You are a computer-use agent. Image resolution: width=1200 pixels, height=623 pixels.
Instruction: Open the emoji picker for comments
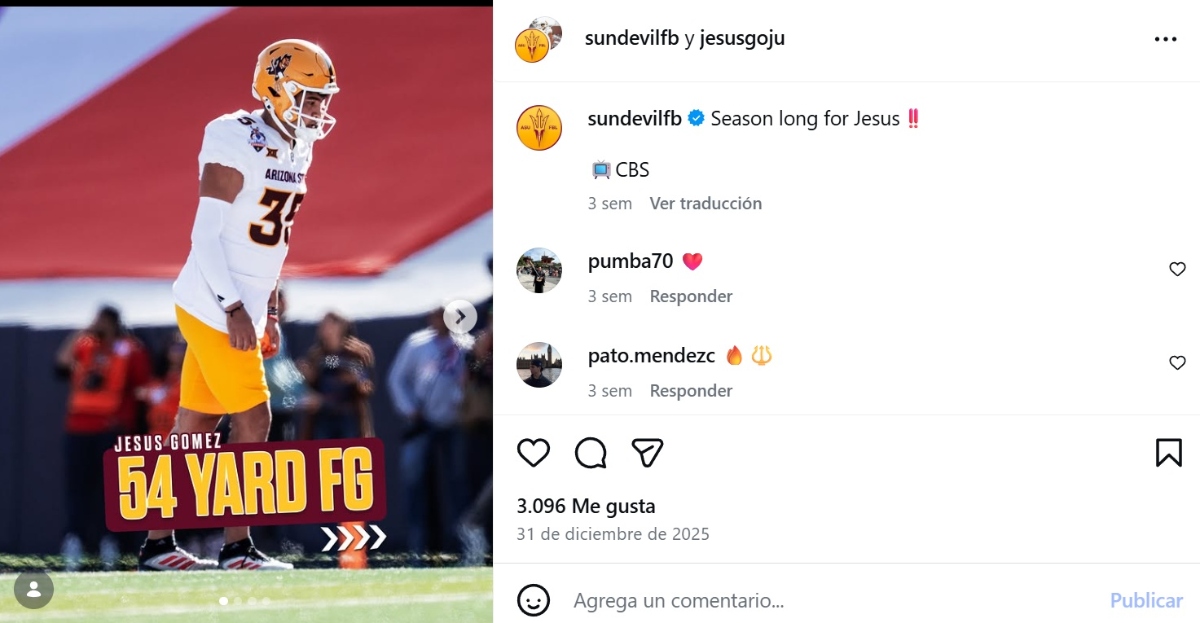(534, 600)
